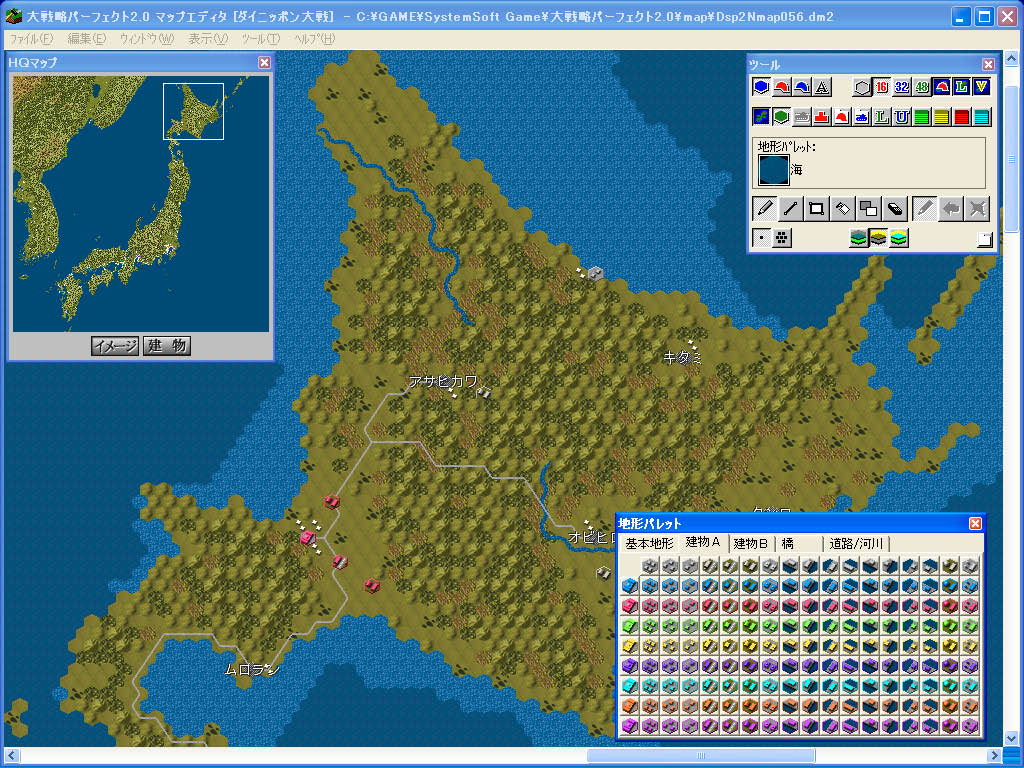Click the green letter L icon on gray

click(x=882, y=117)
